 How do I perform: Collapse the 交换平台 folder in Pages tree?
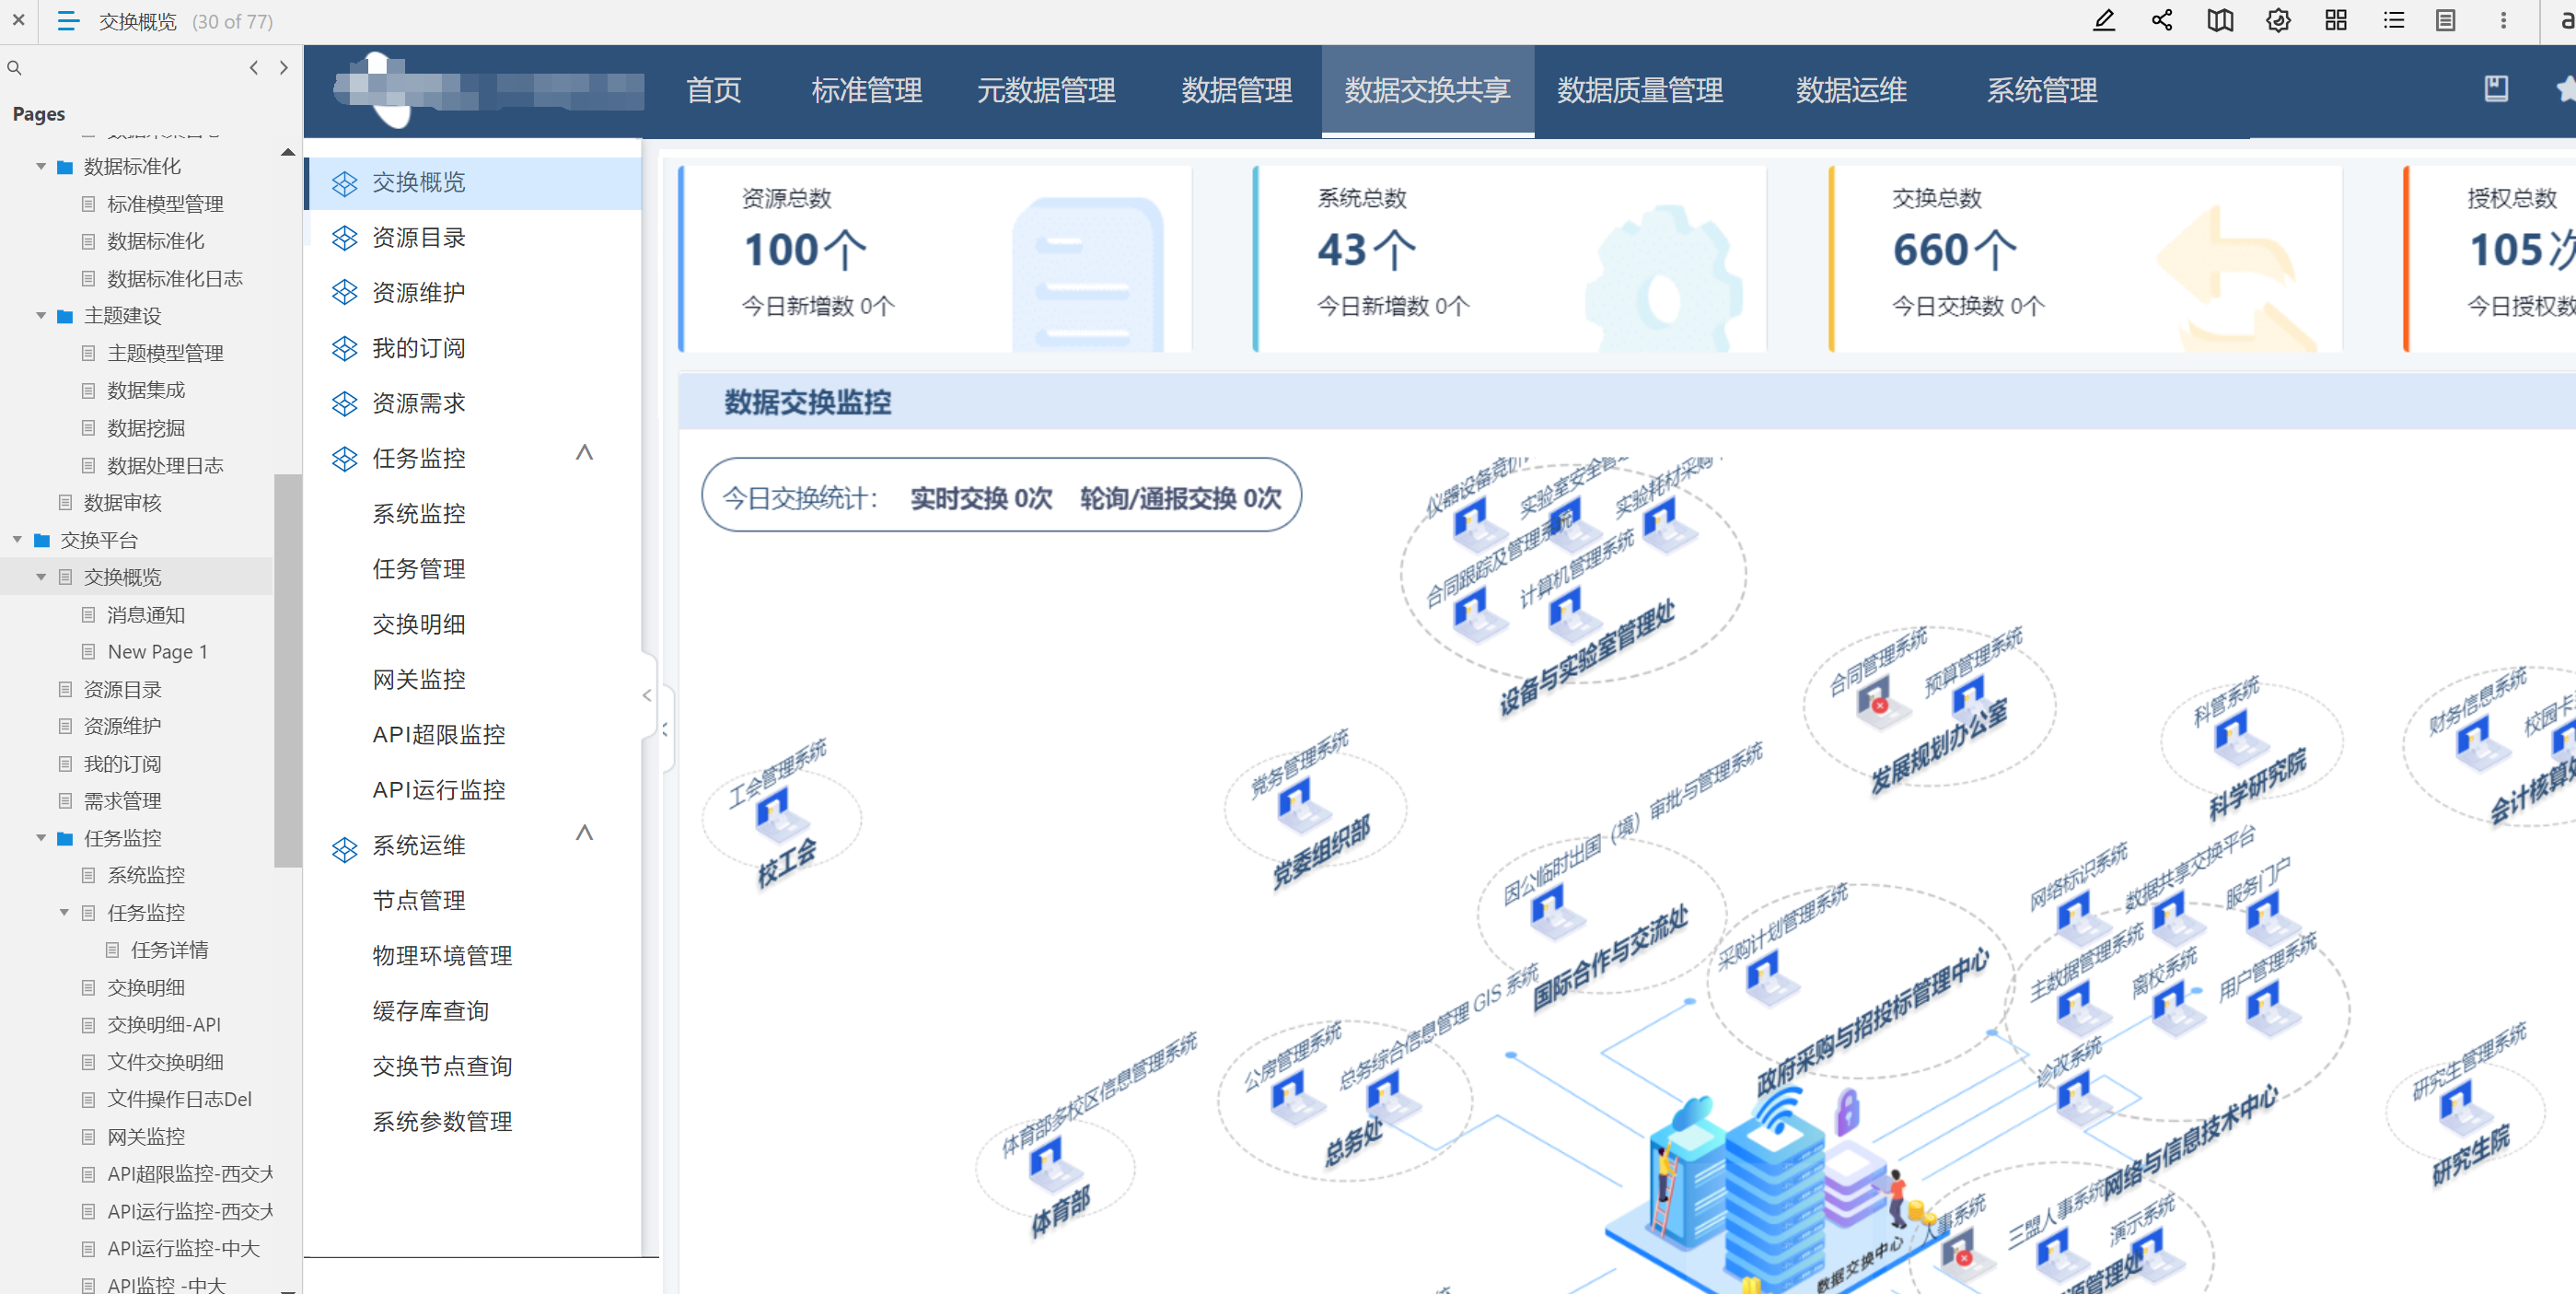coord(17,540)
